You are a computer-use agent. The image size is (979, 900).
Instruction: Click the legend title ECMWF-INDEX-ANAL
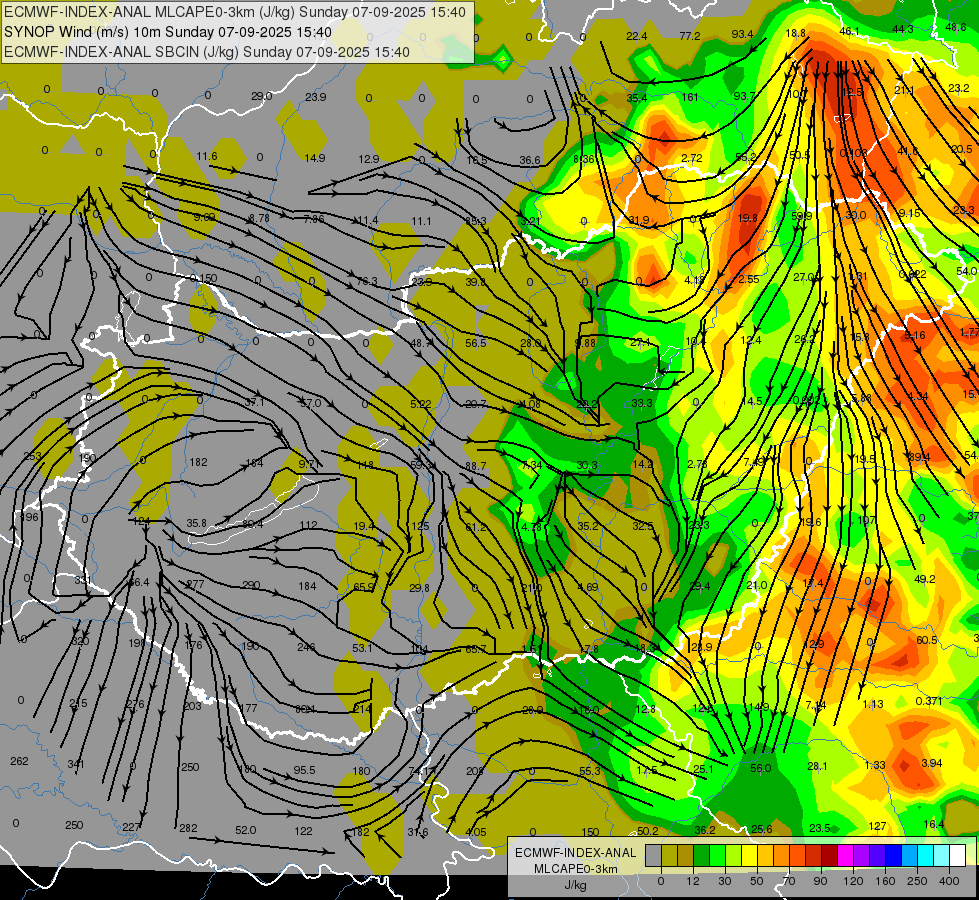[576, 853]
